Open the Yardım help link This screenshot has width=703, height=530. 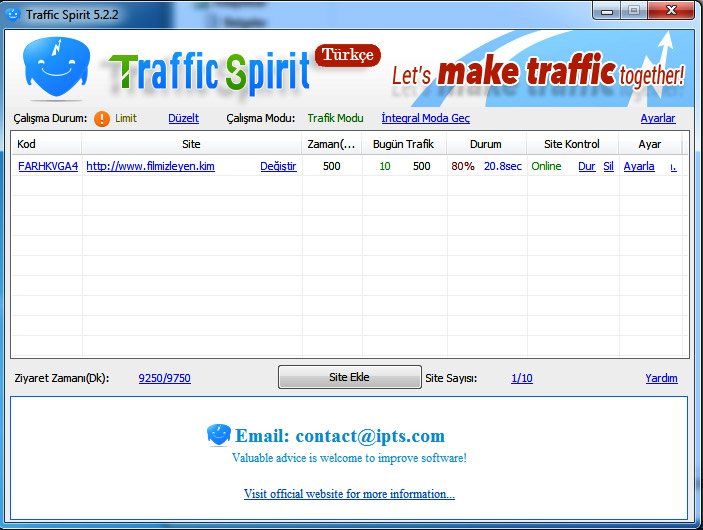(661, 378)
